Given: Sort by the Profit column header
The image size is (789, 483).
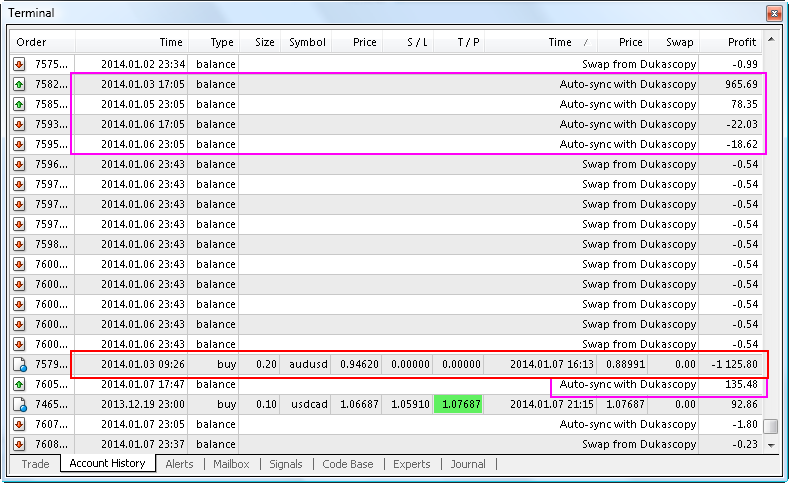Looking at the screenshot, I should tap(731, 42).
